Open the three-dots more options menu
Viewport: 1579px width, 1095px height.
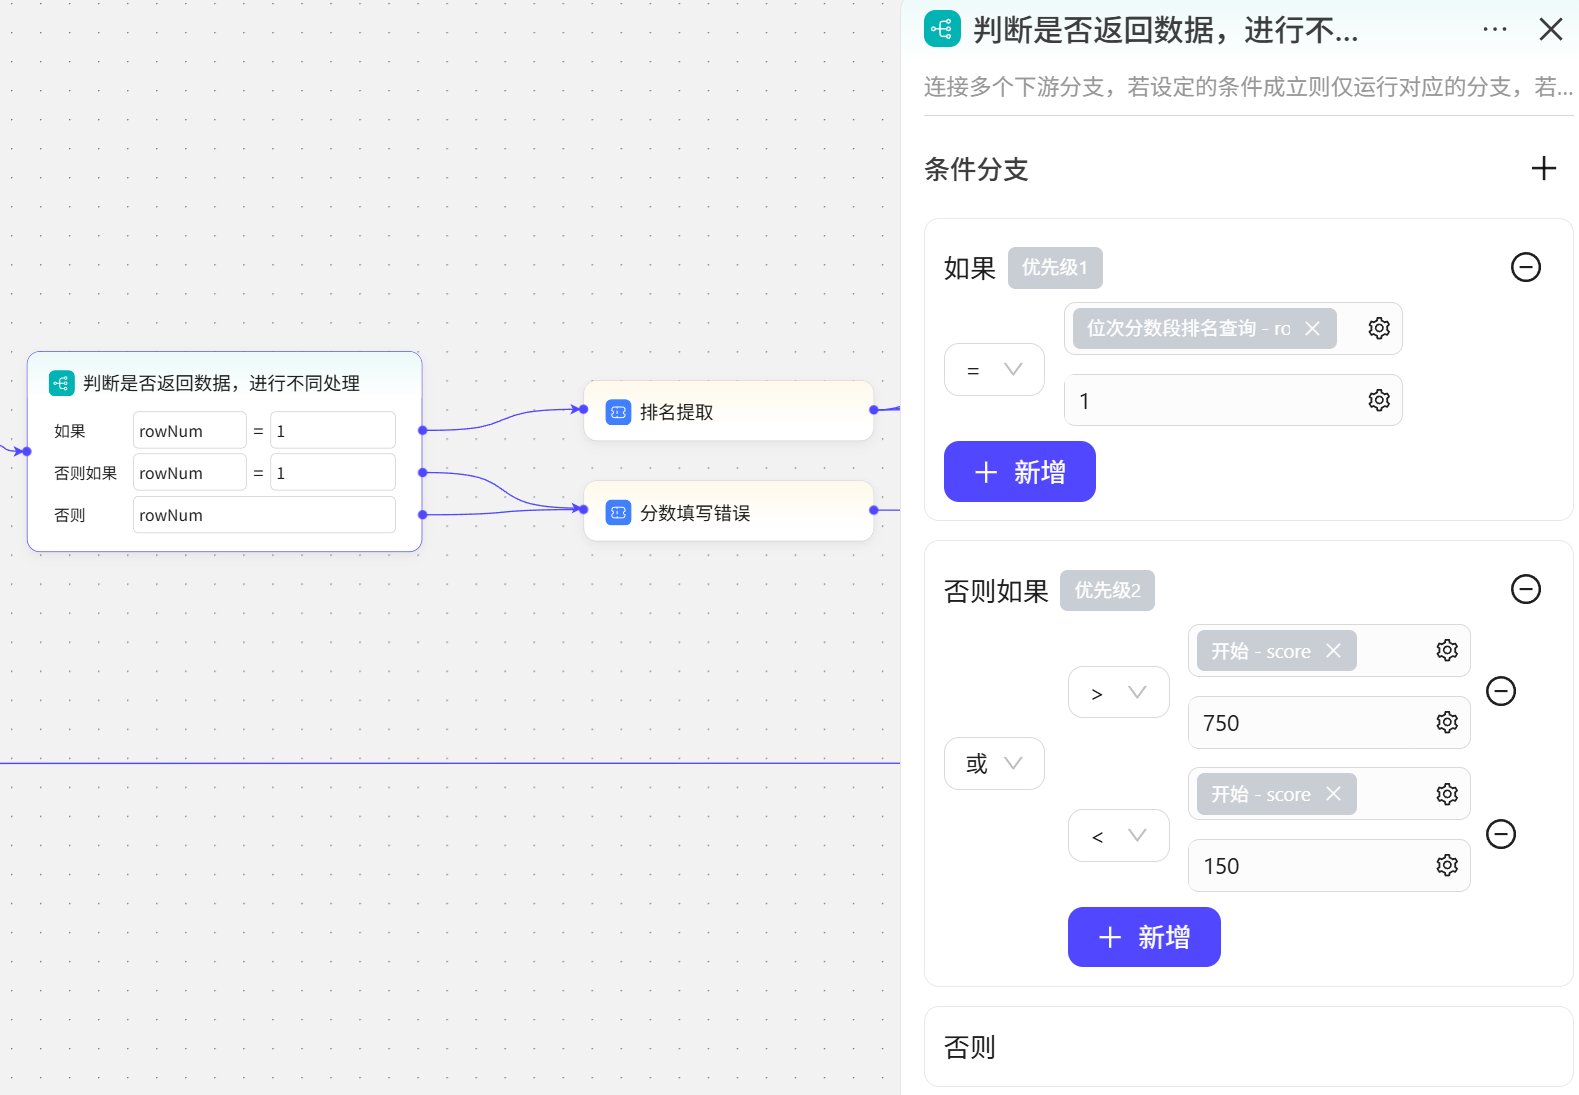[1494, 30]
